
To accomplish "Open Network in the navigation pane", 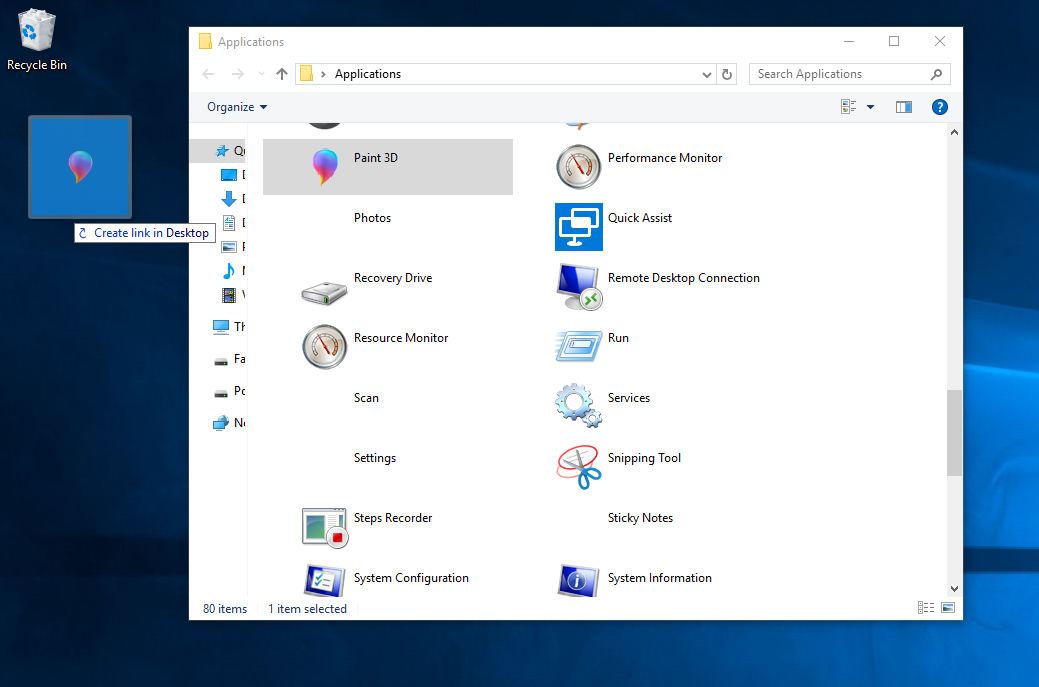I will tap(221, 423).
